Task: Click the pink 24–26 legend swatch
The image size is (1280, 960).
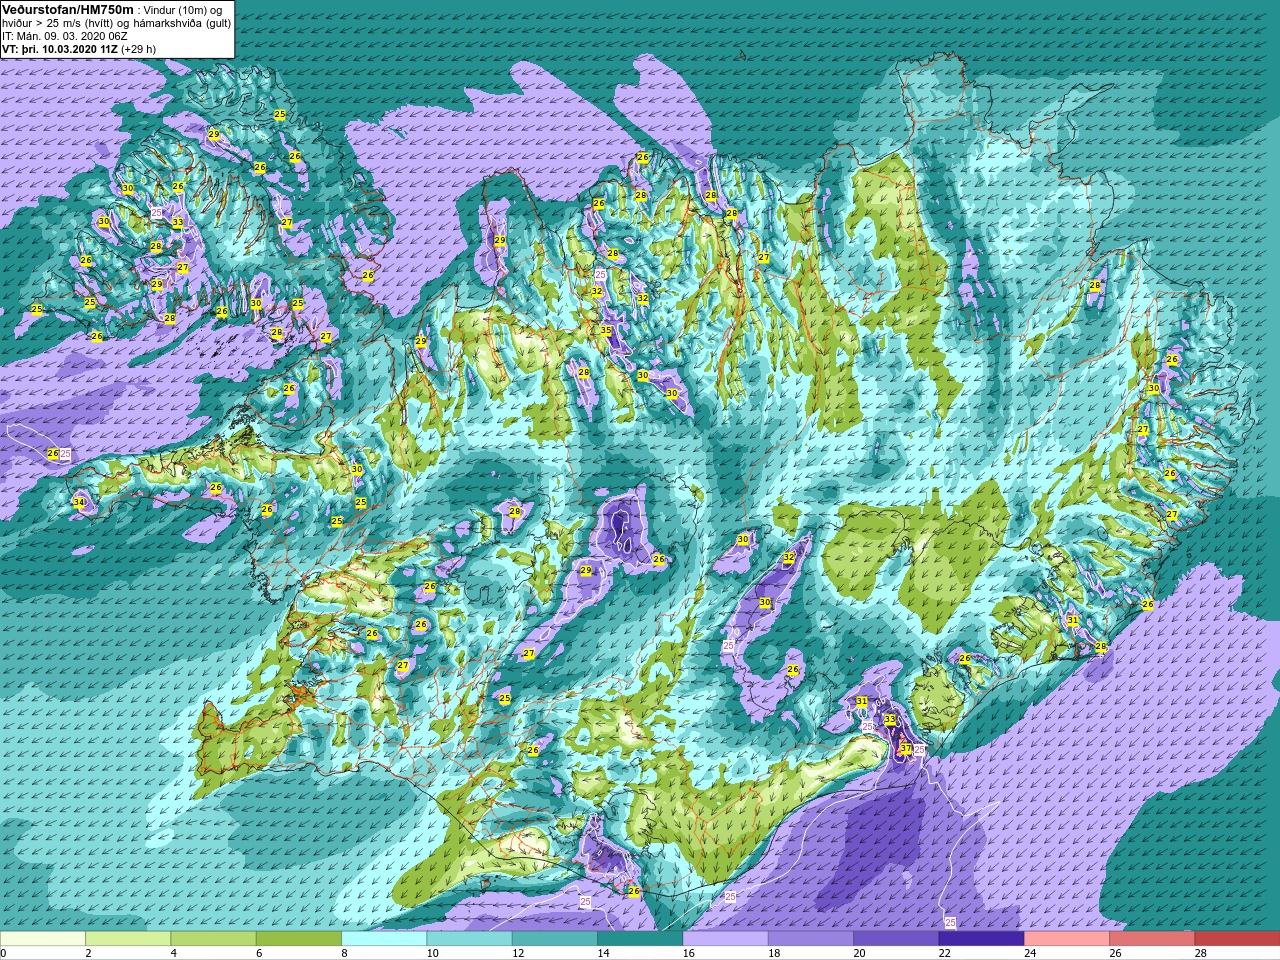Action: pos(1066,939)
